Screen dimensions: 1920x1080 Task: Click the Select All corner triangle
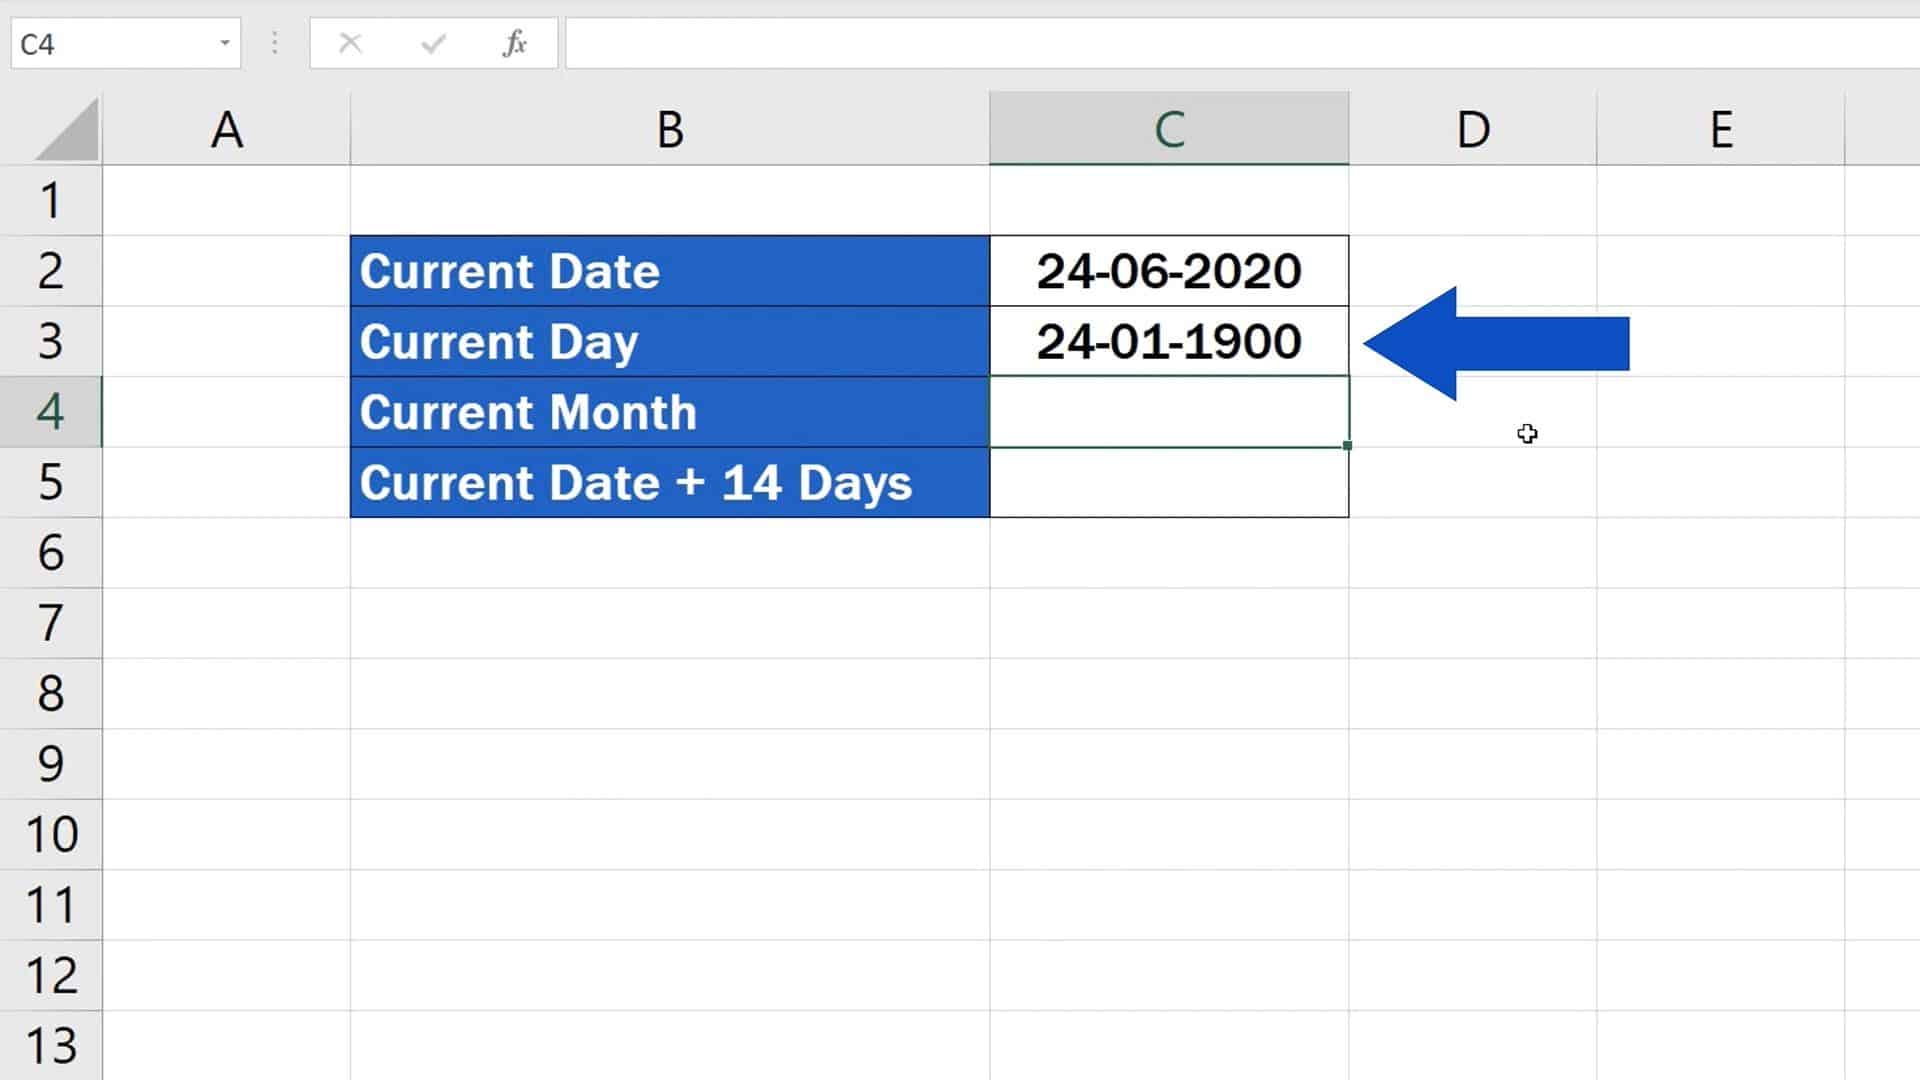66,131
